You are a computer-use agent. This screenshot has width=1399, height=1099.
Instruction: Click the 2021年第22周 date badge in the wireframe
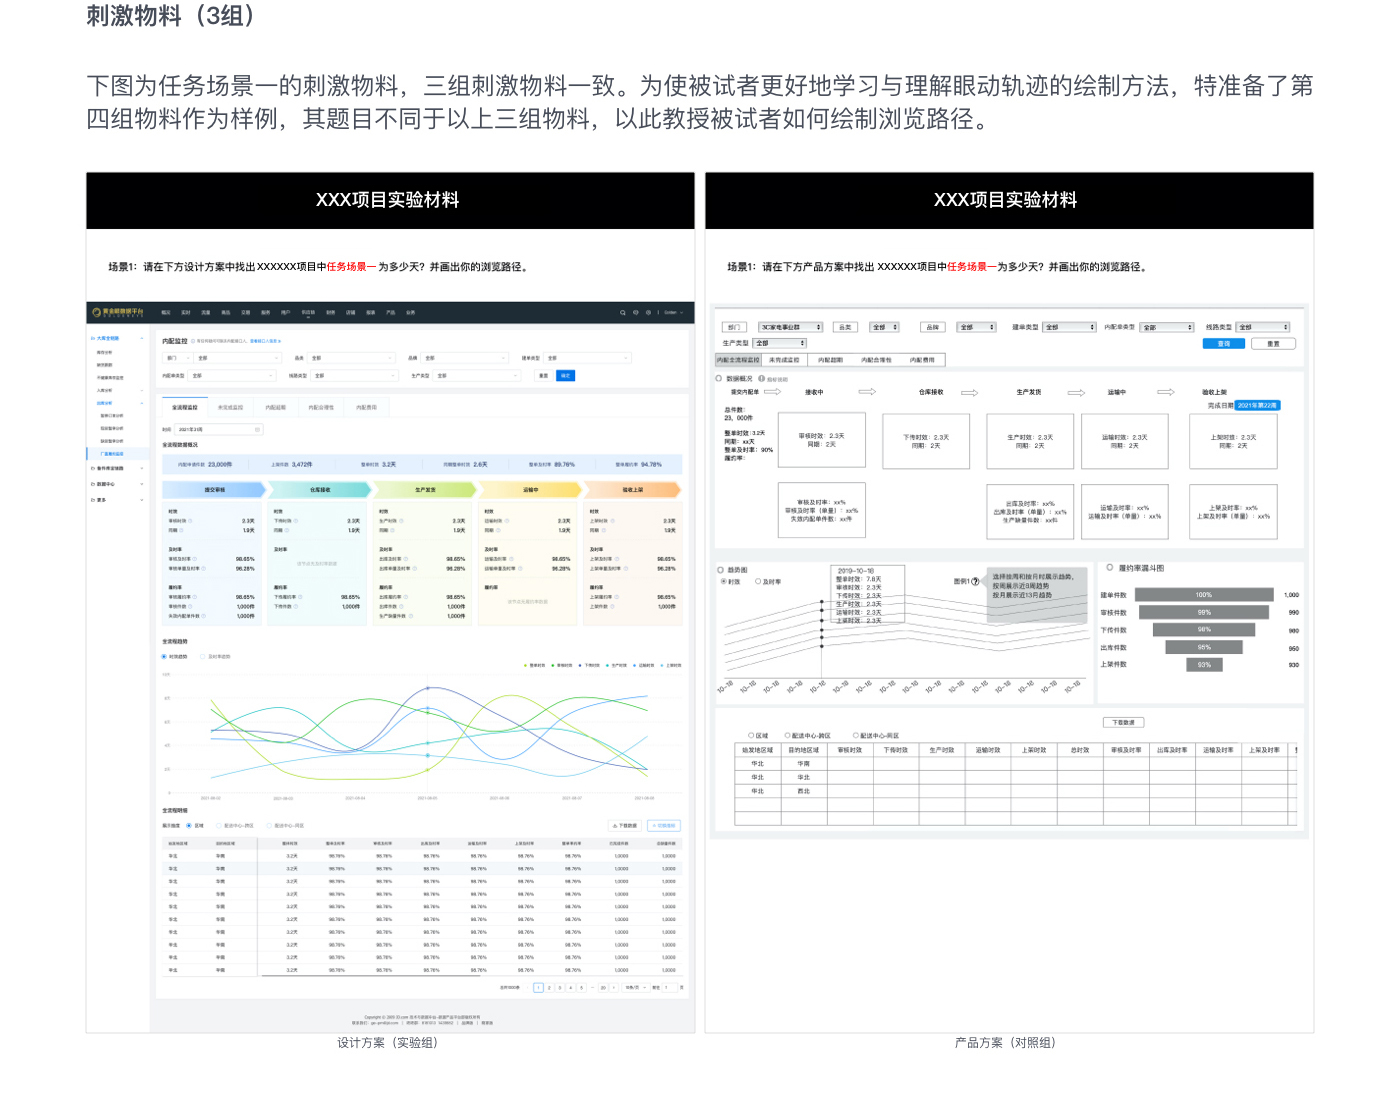coord(1257,405)
